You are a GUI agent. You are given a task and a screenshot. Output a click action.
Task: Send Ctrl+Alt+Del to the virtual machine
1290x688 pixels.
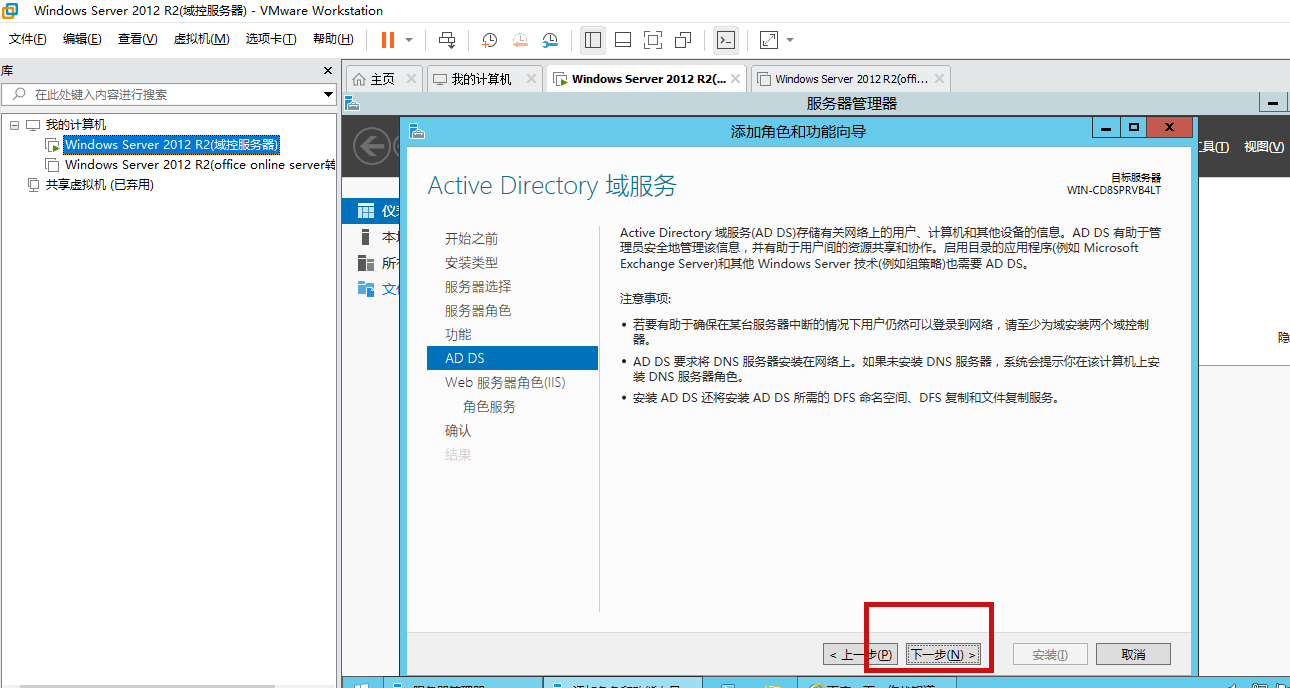[447, 40]
